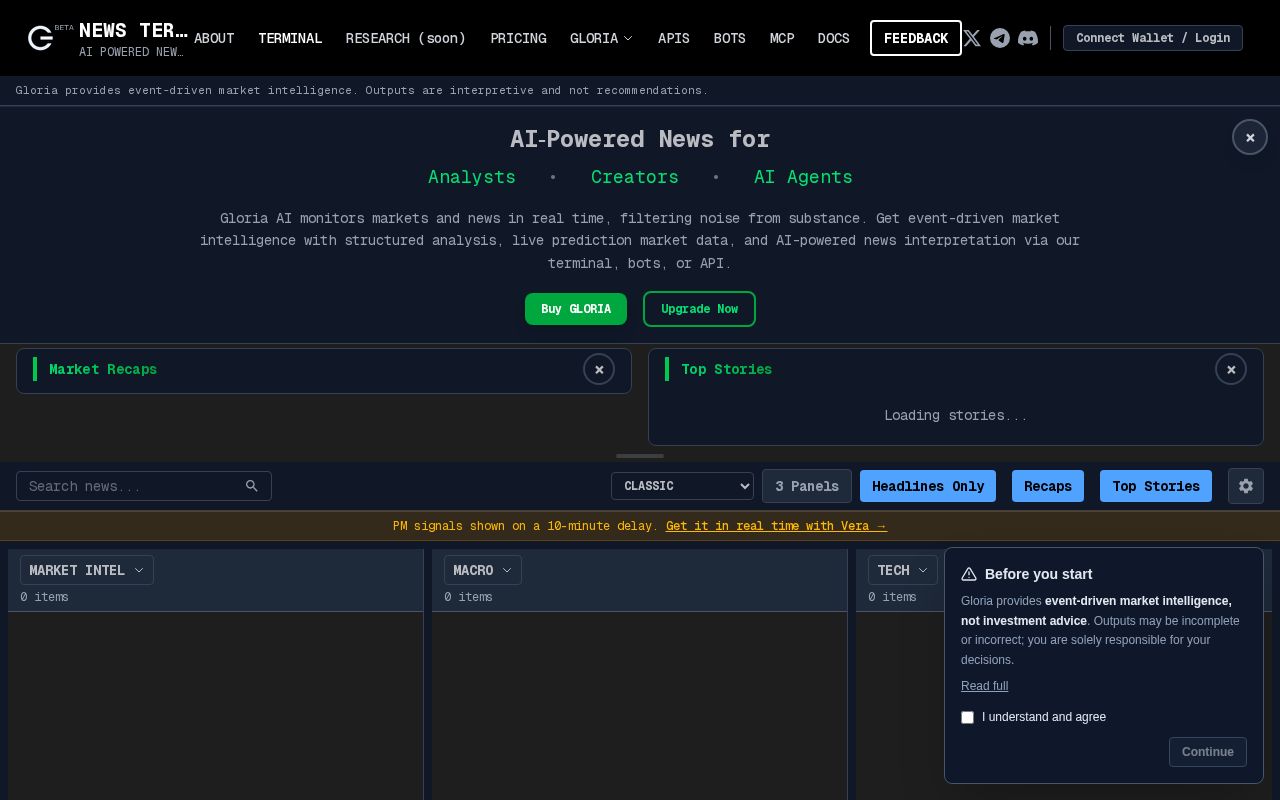
Task: Open 'Get it in real time with Vera' link
Action: tap(776, 526)
